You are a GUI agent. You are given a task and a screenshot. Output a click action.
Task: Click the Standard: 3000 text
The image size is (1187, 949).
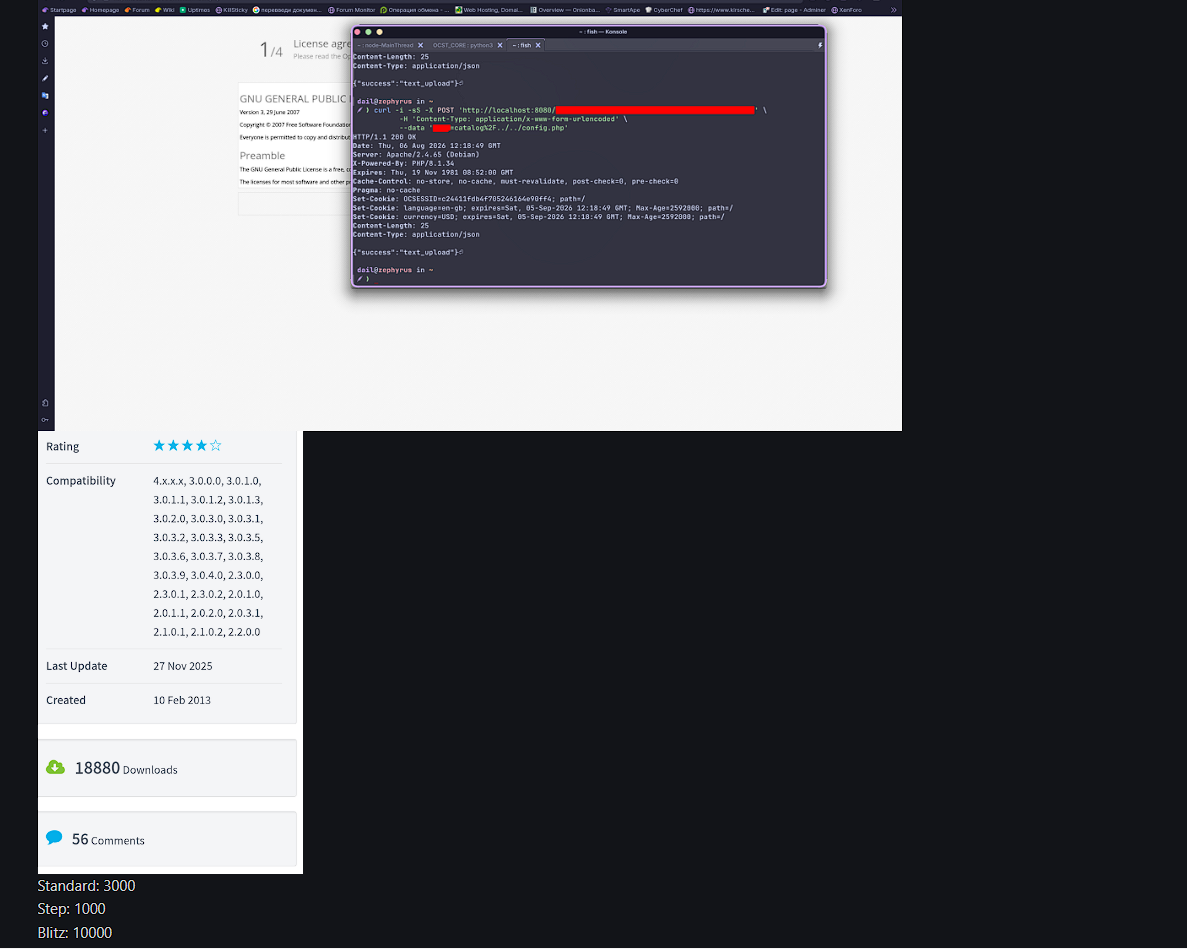86,885
